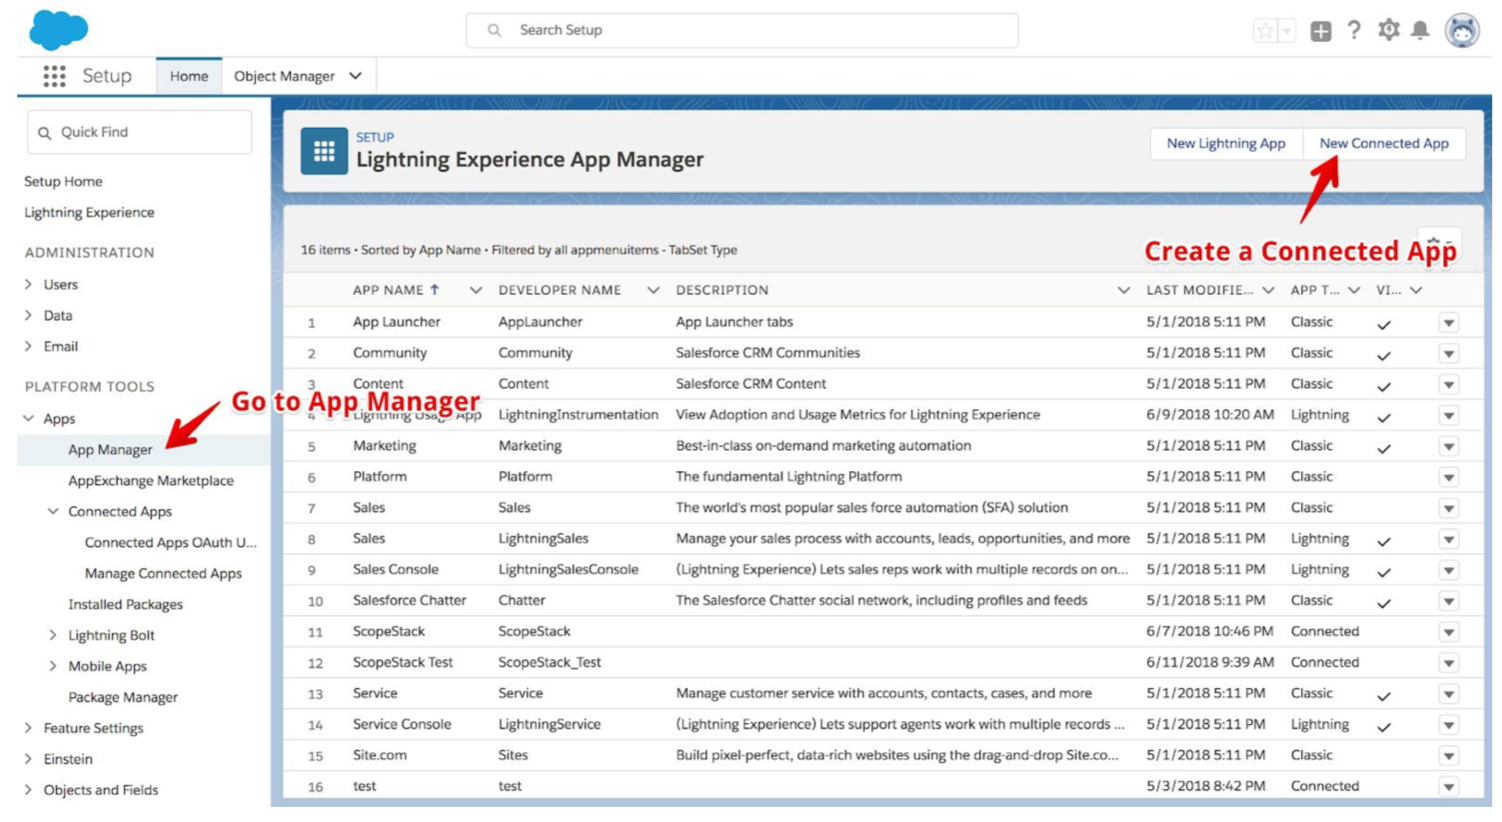The width and height of the screenshot is (1502, 822).
Task: Open row actions for Marketing app
Action: pyautogui.click(x=1449, y=447)
